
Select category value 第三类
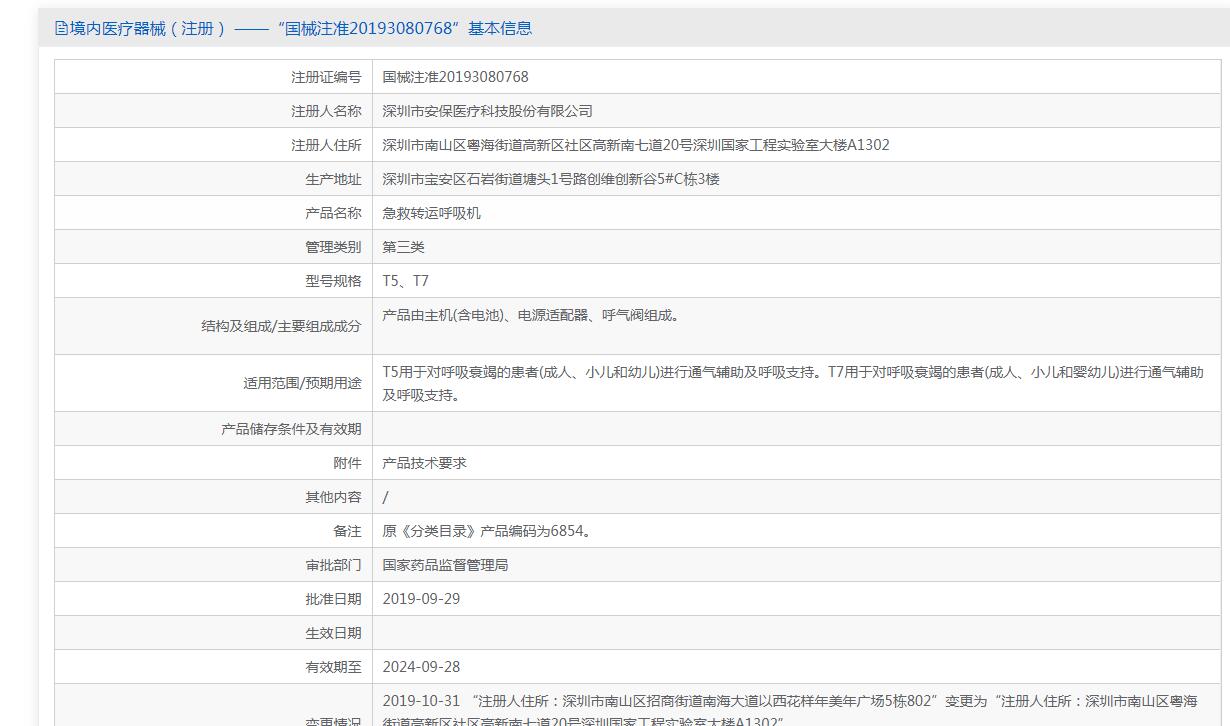click(x=404, y=247)
